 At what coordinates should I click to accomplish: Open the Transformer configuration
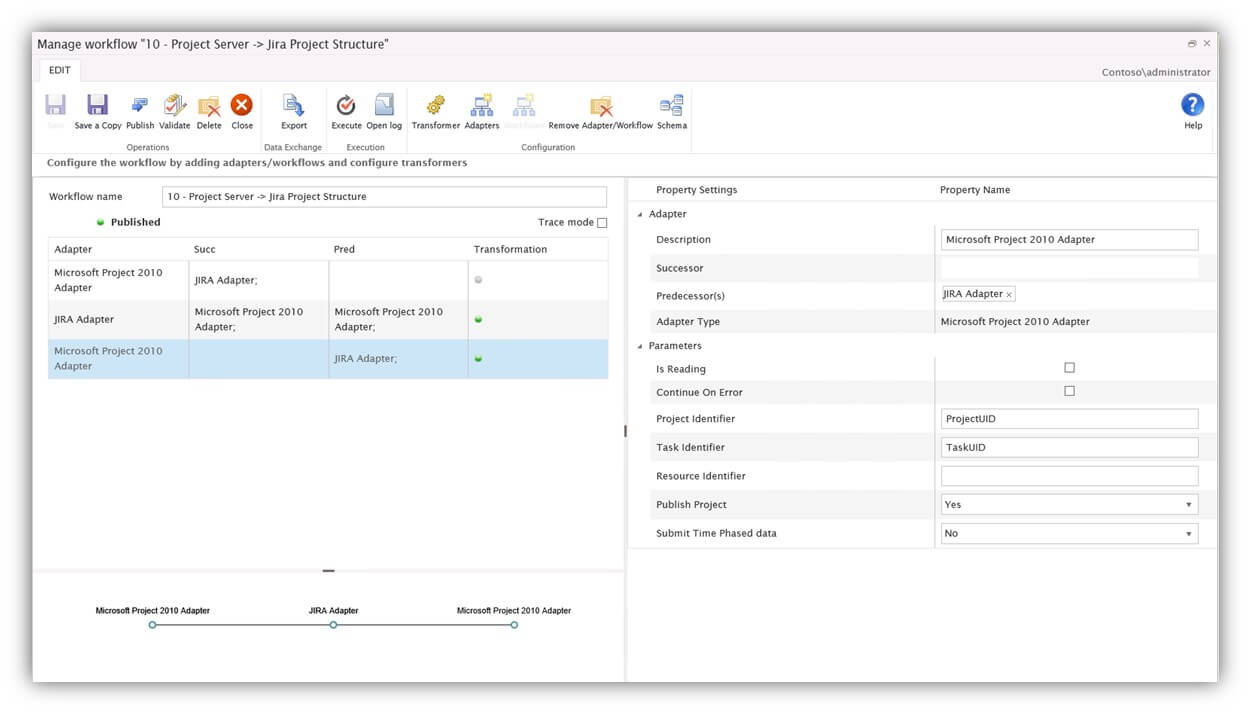pyautogui.click(x=436, y=106)
